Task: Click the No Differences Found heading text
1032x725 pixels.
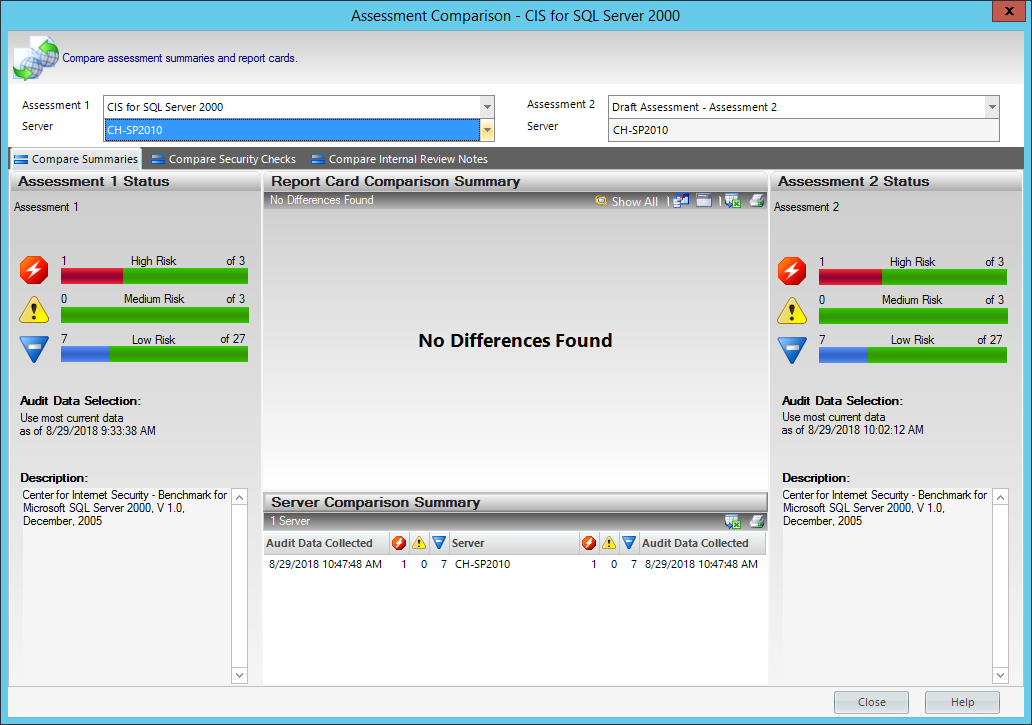Action: pyautogui.click(x=515, y=340)
